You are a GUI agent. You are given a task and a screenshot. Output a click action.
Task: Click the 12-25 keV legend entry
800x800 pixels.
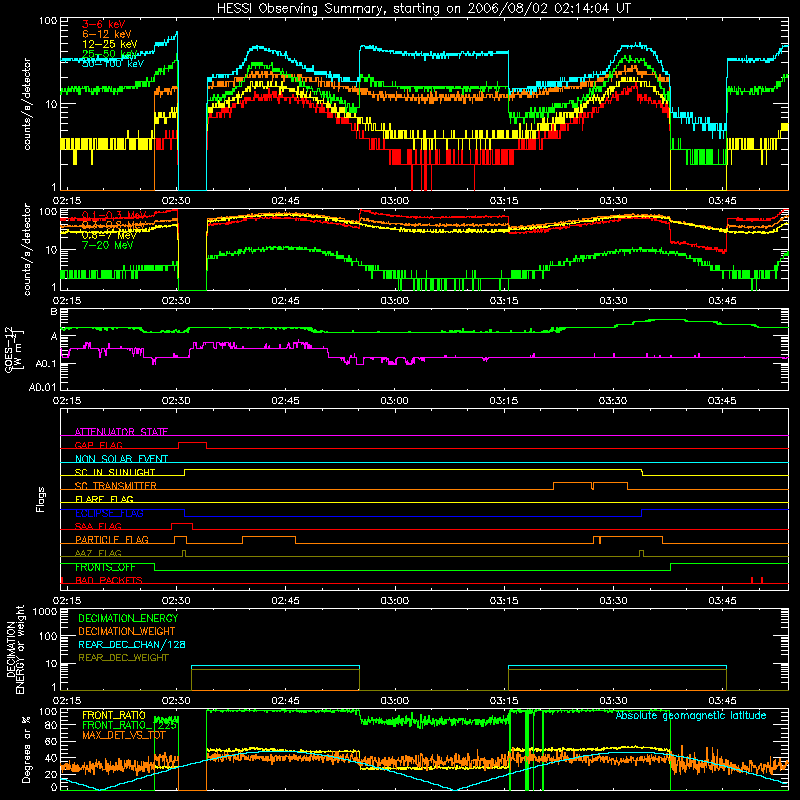click(110, 44)
